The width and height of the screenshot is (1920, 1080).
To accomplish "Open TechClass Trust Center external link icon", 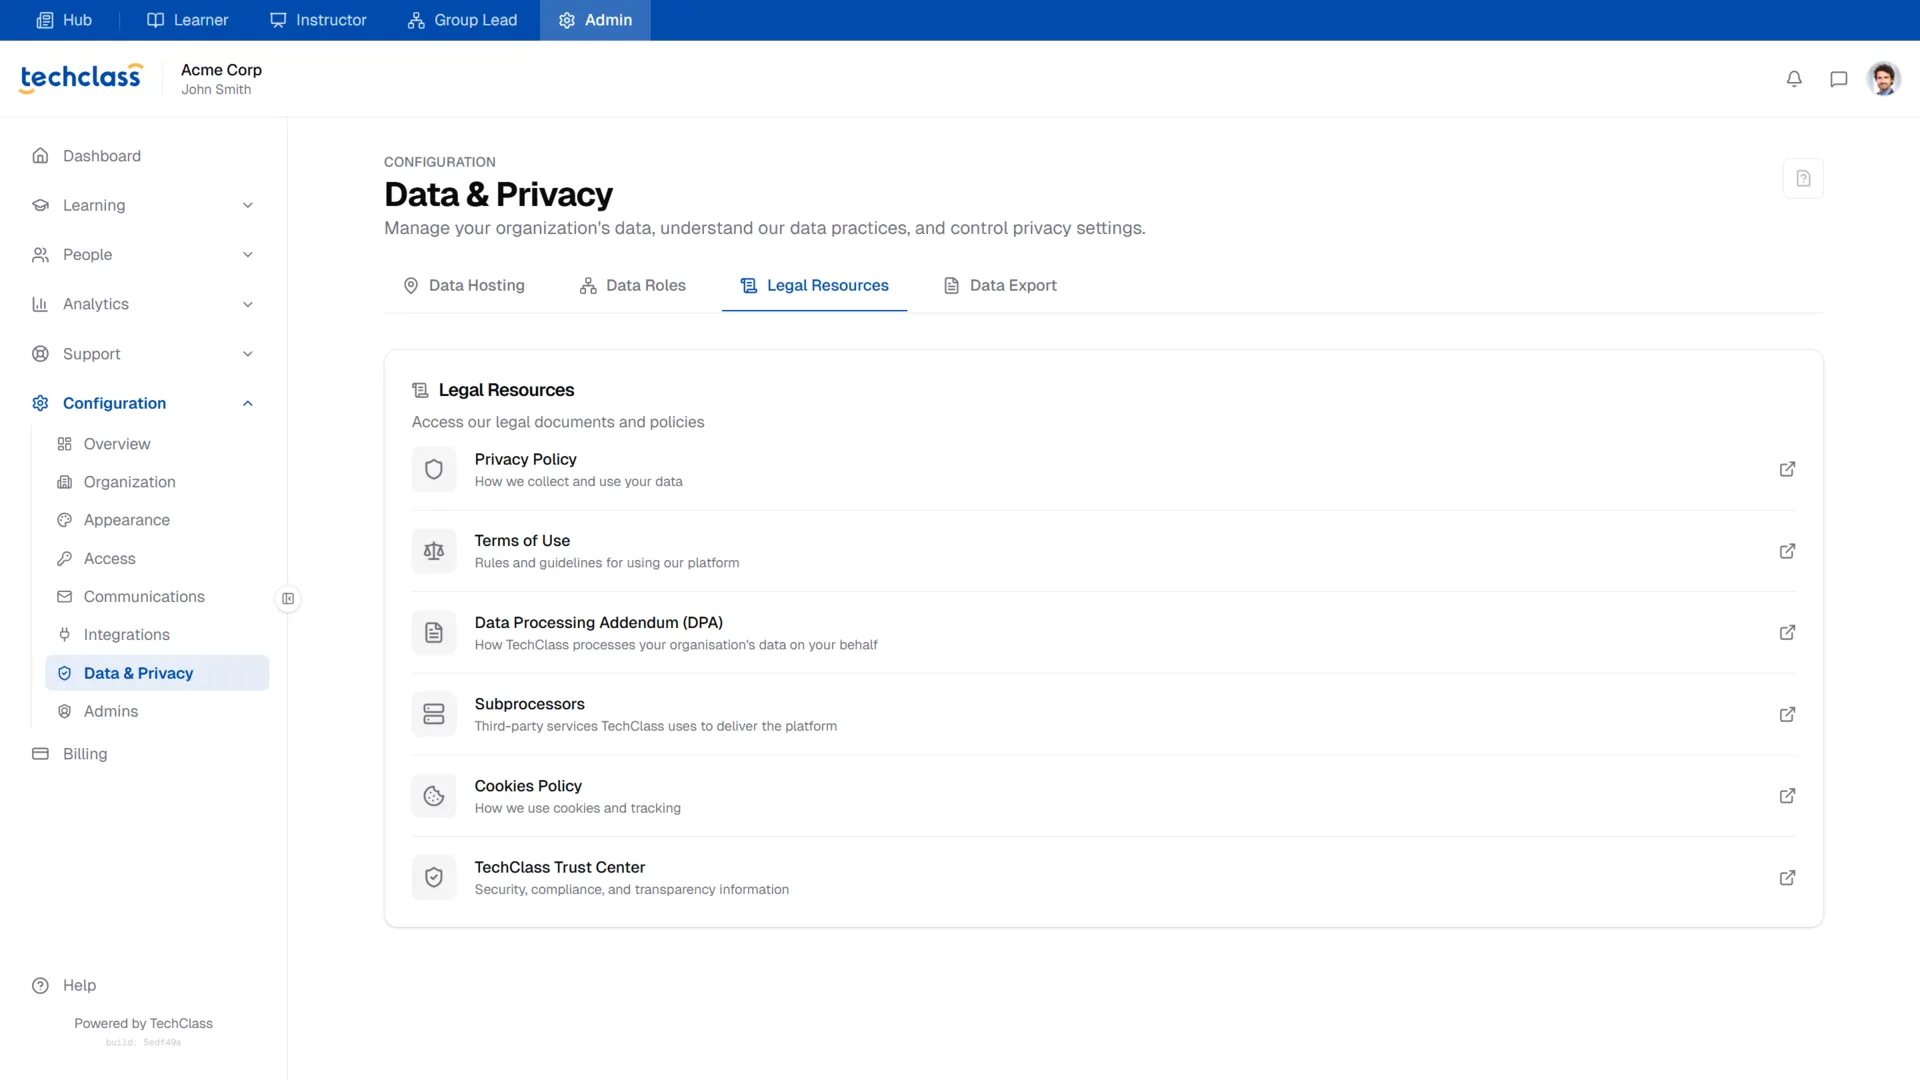I will (1787, 878).
